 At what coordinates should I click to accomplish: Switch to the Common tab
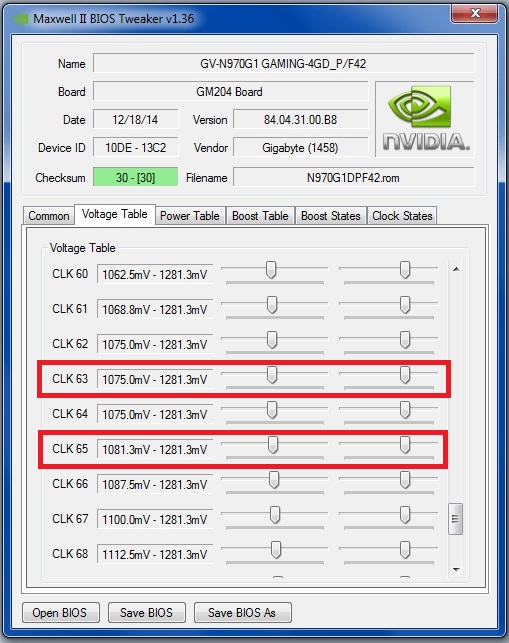[x=49, y=216]
